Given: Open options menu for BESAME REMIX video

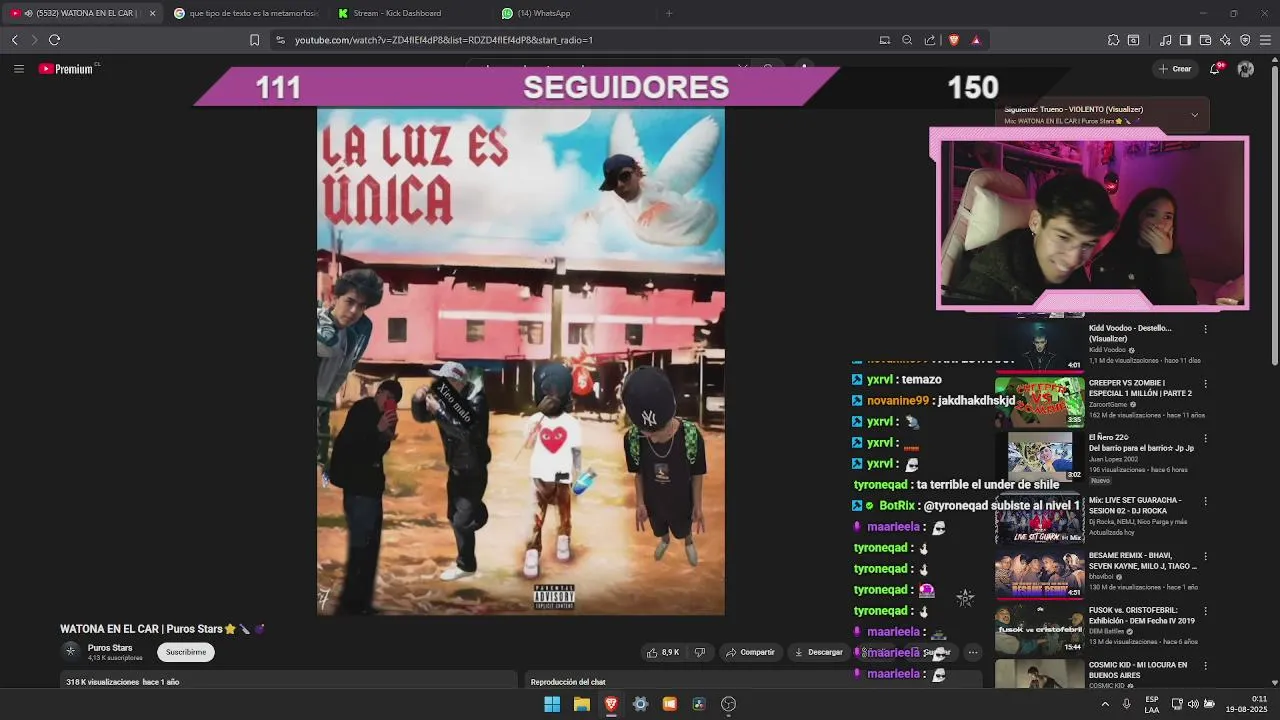Looking at the screenshot, I should (x=1205, y=556).
